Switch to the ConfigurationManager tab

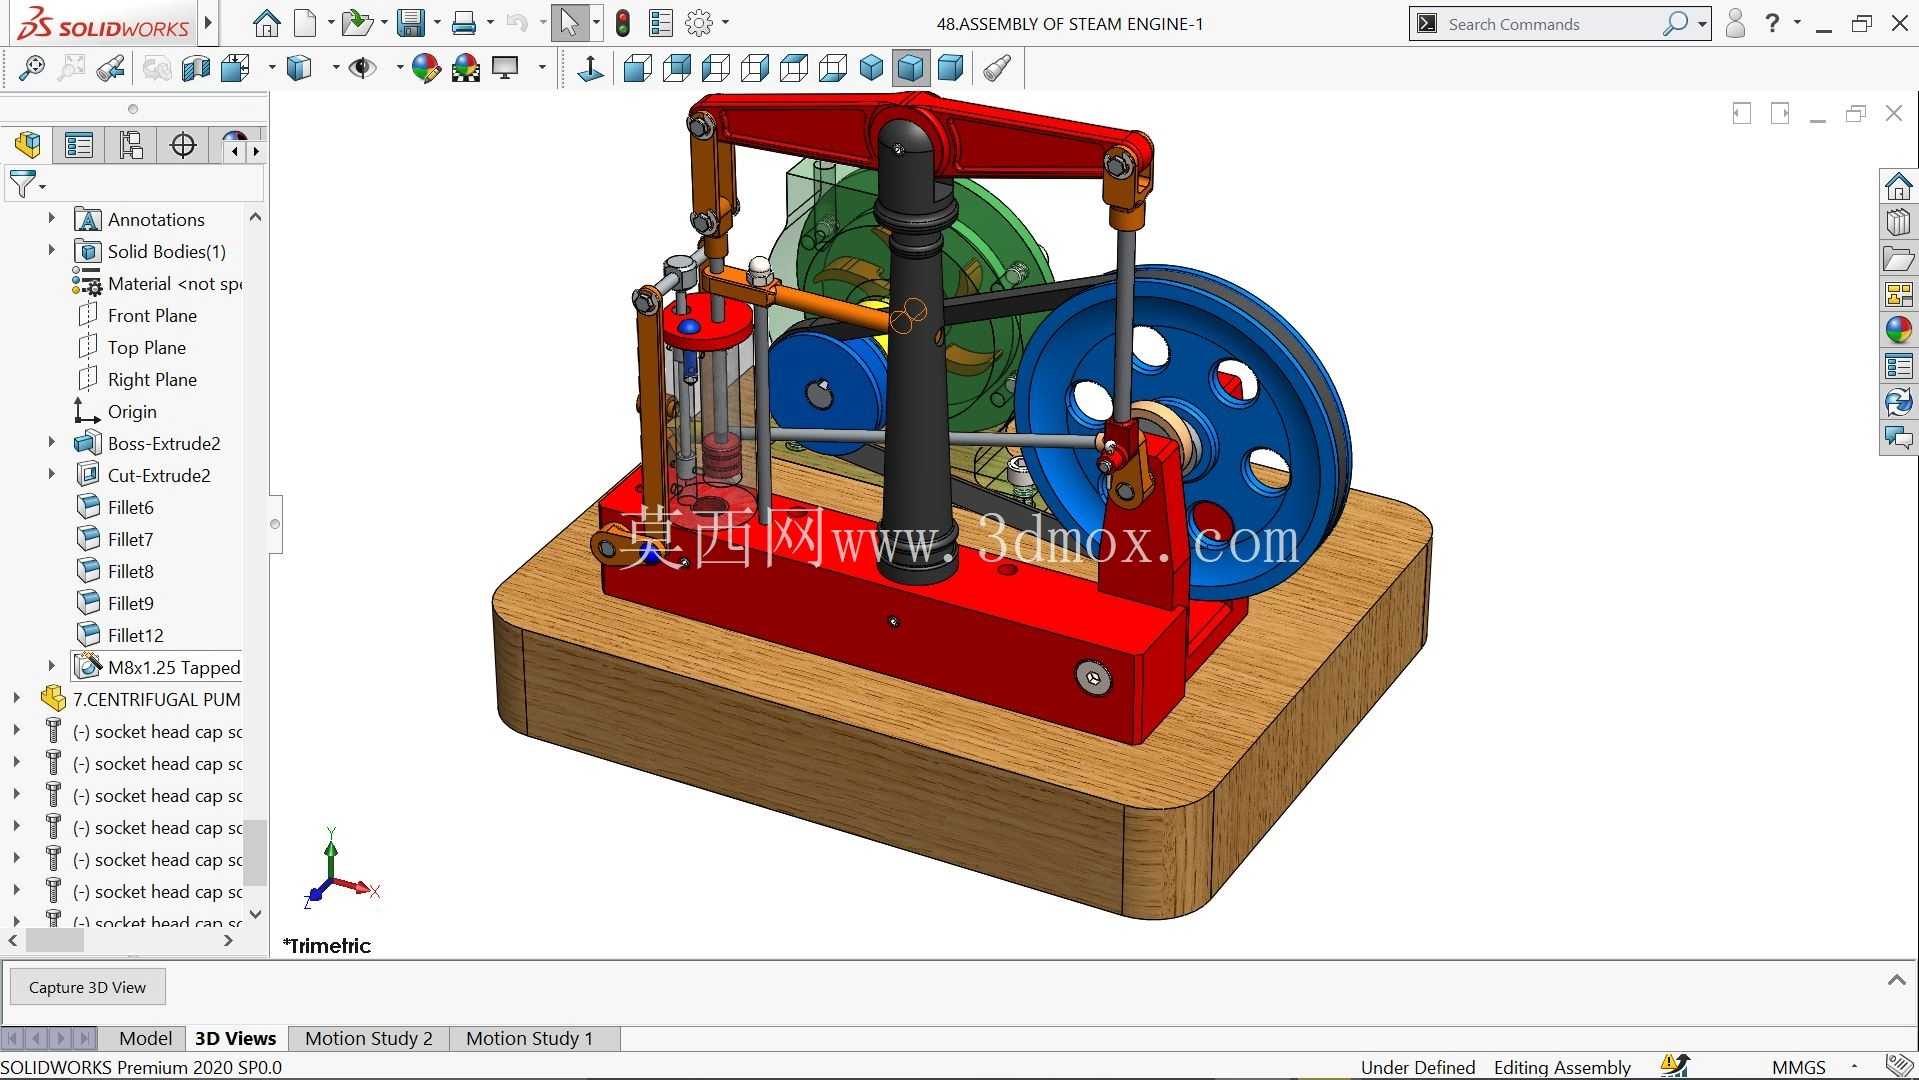point(131,145)
